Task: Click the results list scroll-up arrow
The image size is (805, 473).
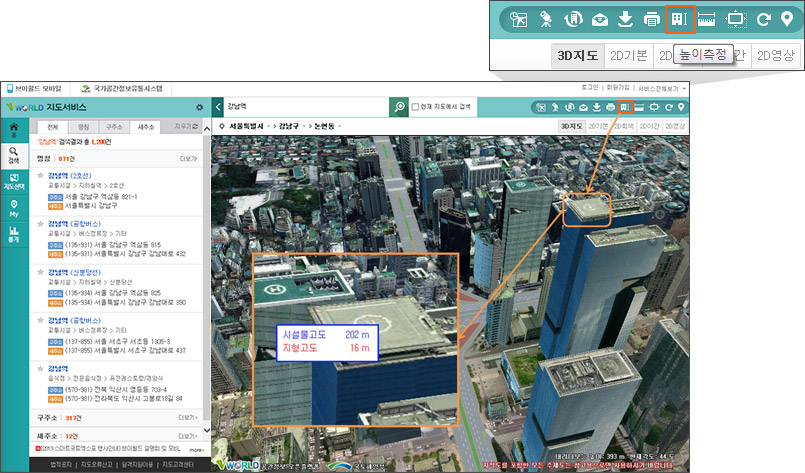Action: 207,128
